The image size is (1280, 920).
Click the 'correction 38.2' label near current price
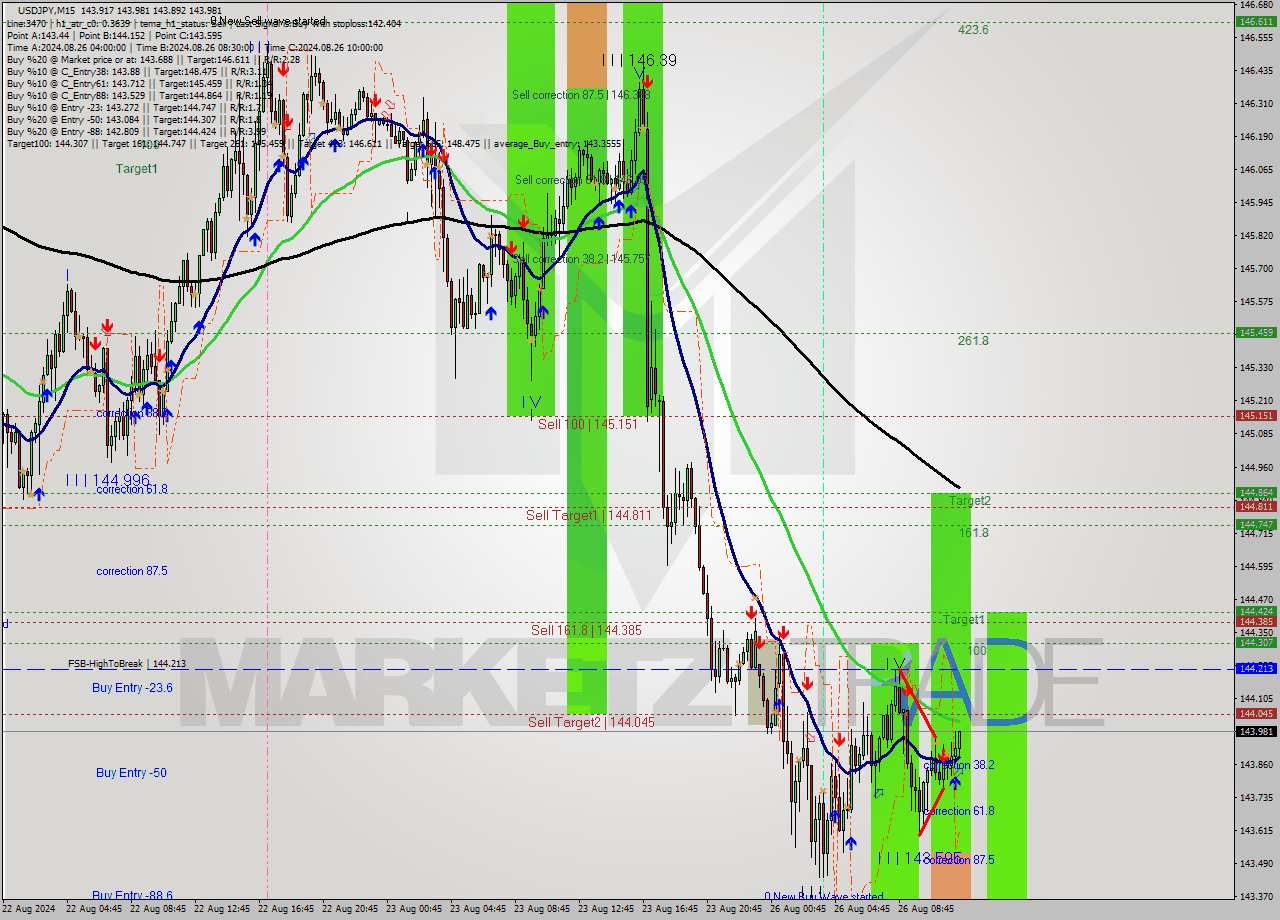(959, 765)
